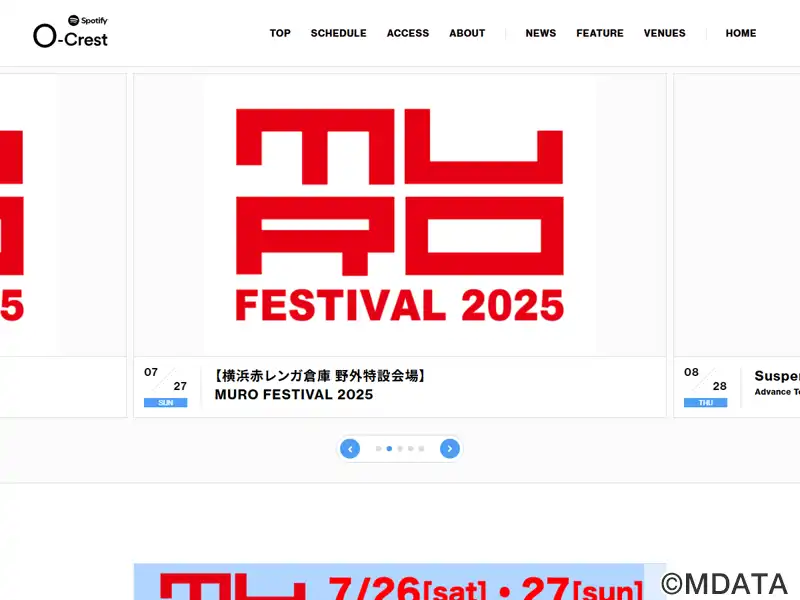Select the second carousel pagination dot
Image resolution: width=800 pixels, height=600 pixels.
389,449
